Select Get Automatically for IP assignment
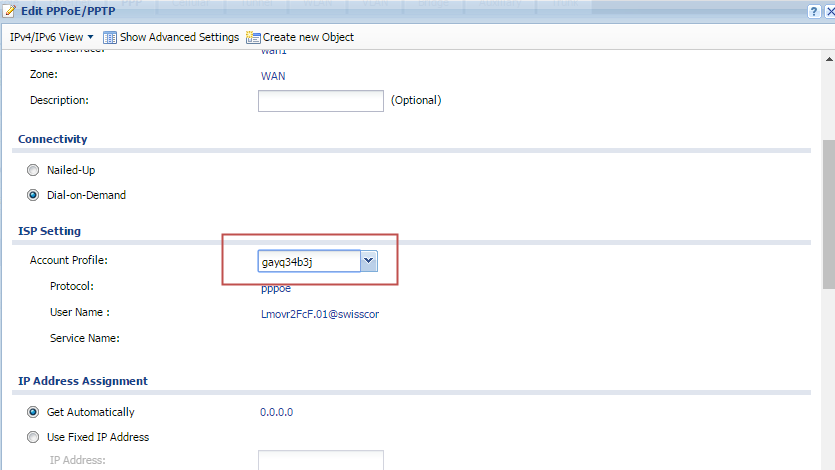Image resolution: width=835 pixels, height=470 pixels. point(33,412)
